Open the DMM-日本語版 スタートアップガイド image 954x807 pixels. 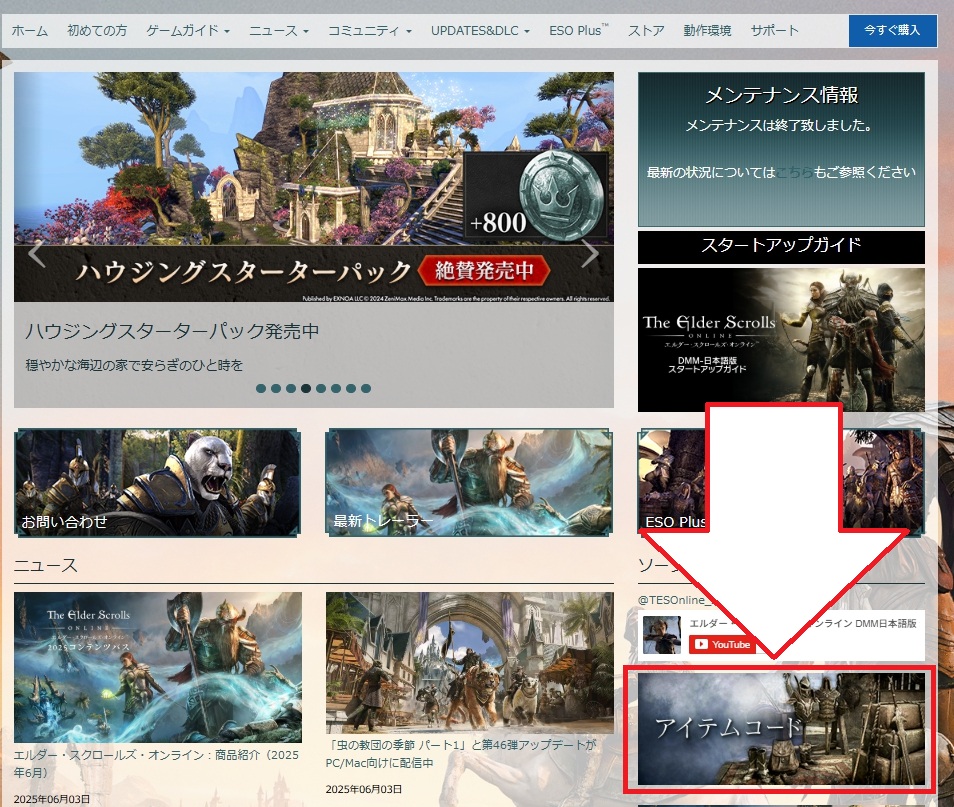tap(781, 340)
